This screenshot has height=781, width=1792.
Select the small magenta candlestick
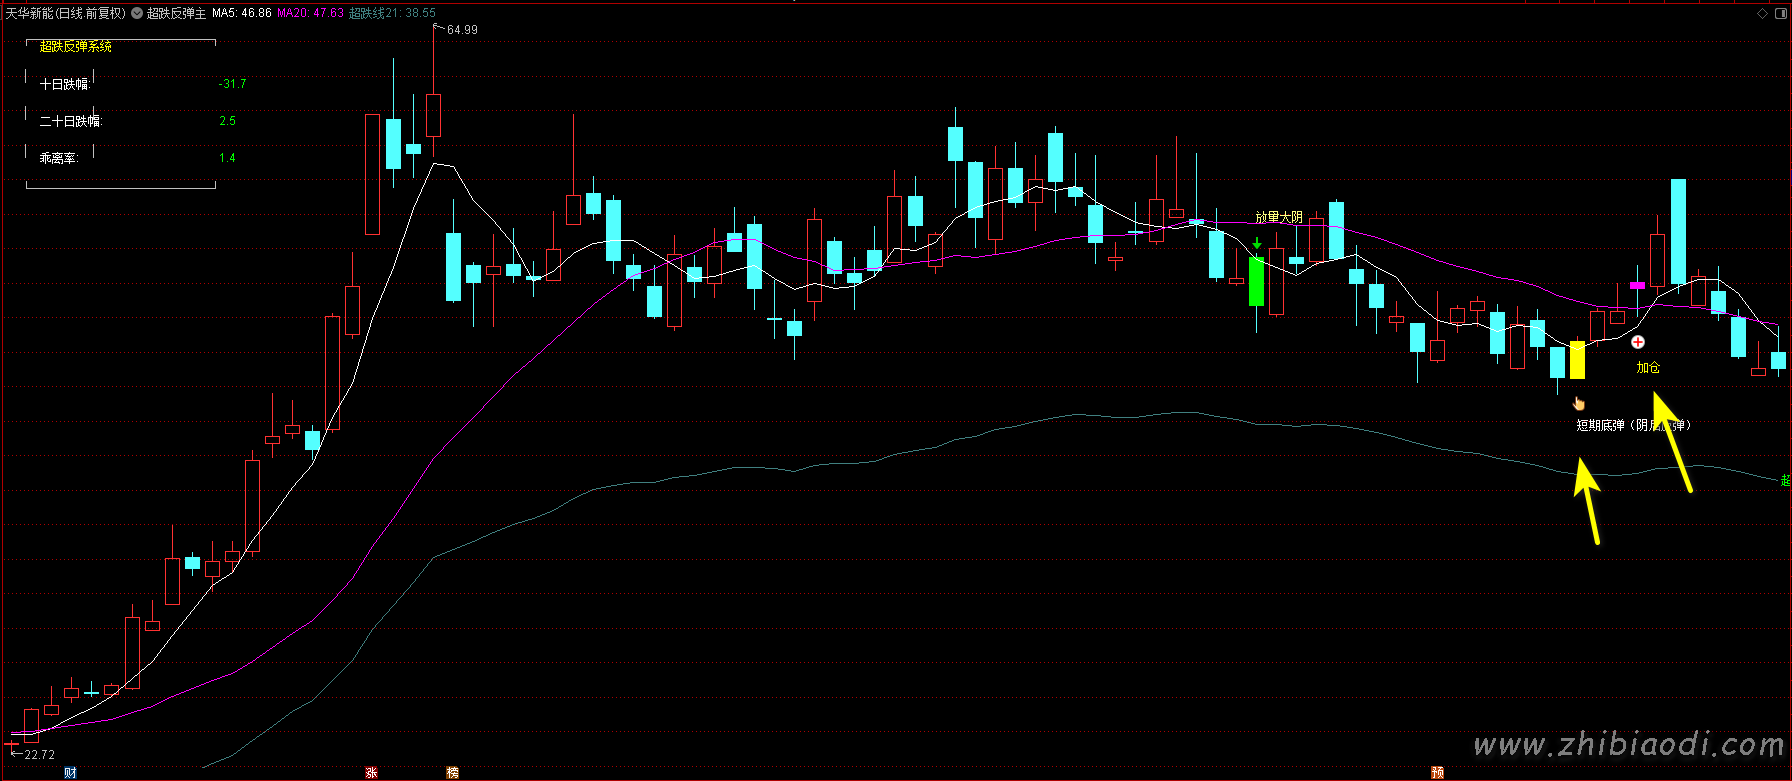(1637, 285)
